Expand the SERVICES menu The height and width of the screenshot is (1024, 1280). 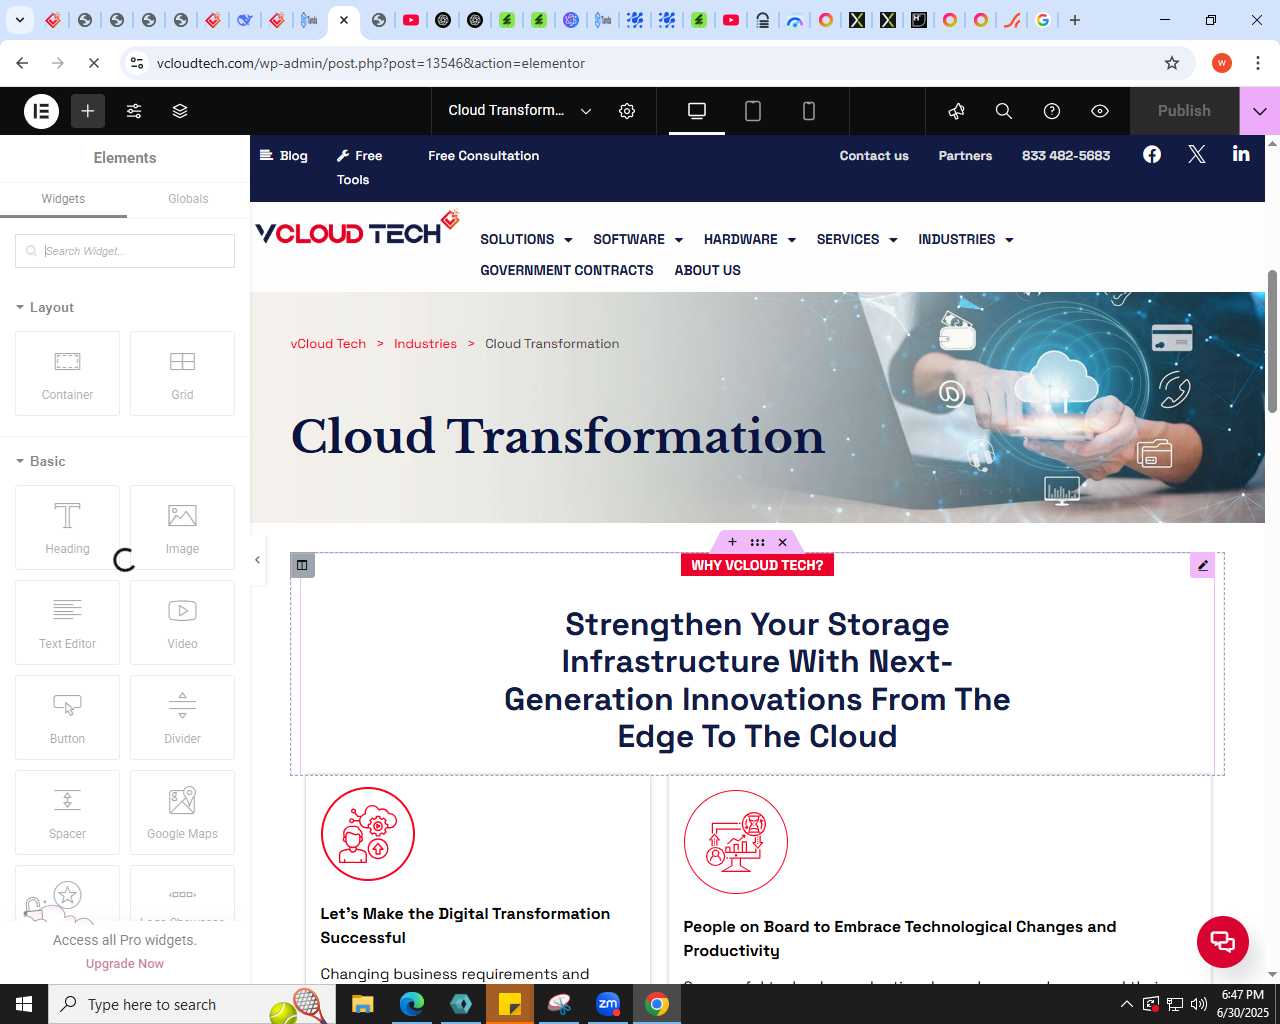(x=857, y=239)
